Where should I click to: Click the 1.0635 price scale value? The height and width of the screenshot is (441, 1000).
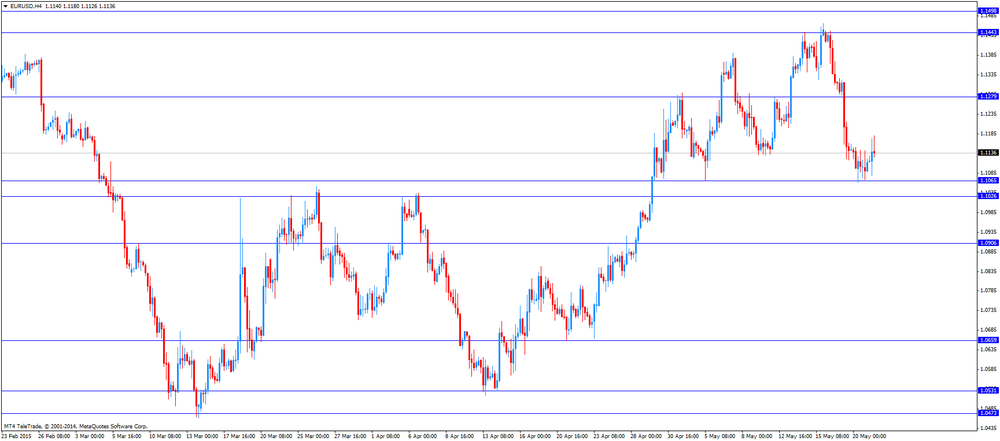(x=989, y=350)
